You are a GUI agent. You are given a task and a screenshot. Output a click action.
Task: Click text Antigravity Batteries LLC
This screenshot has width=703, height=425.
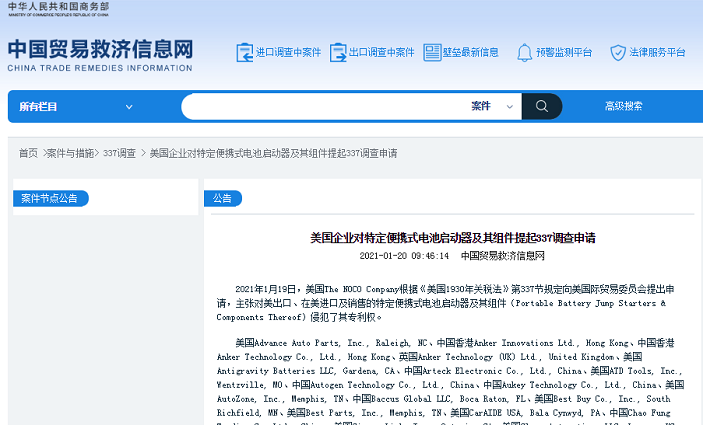click(275, 371)
